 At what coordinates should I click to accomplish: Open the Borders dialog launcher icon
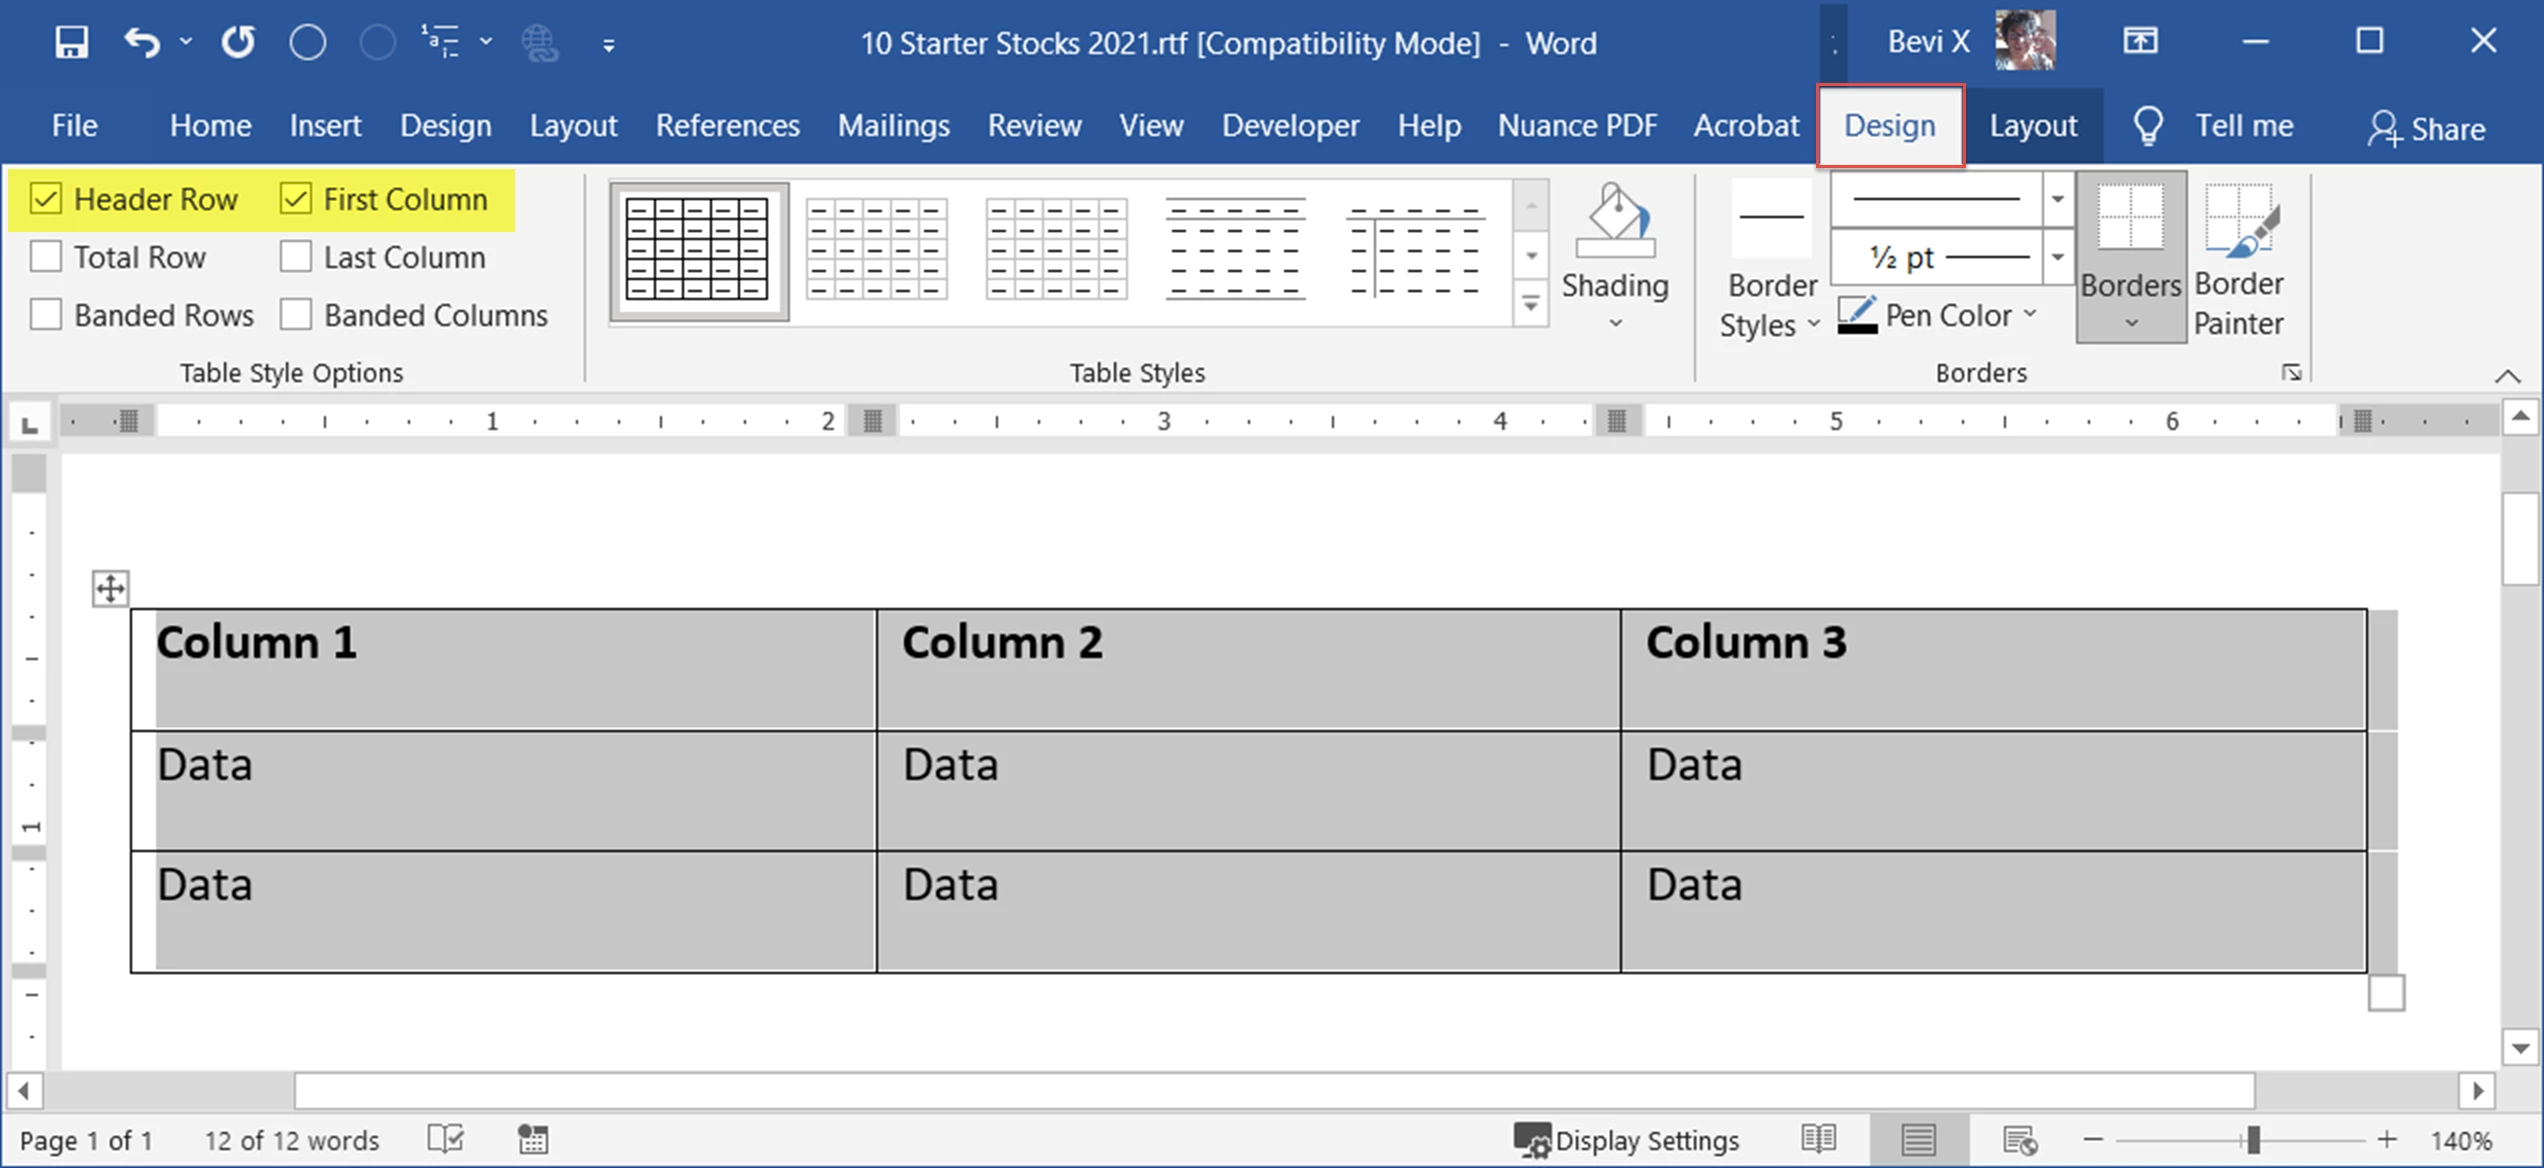[x=2291, y=373]
